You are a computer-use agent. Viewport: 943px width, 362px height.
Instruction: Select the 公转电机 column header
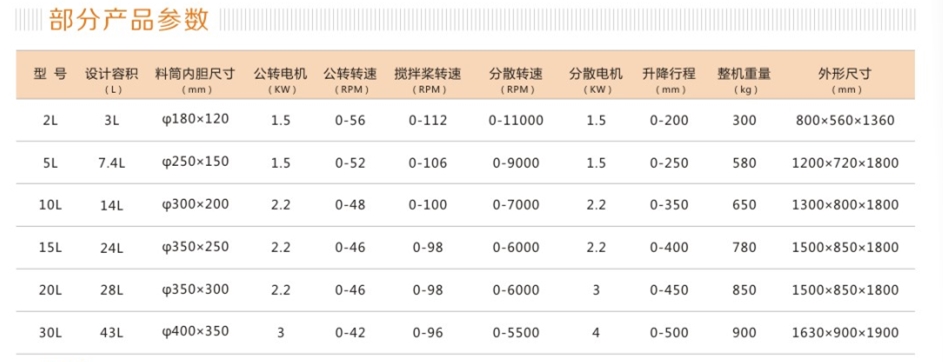pyautogui.click(x=280, y=75)
